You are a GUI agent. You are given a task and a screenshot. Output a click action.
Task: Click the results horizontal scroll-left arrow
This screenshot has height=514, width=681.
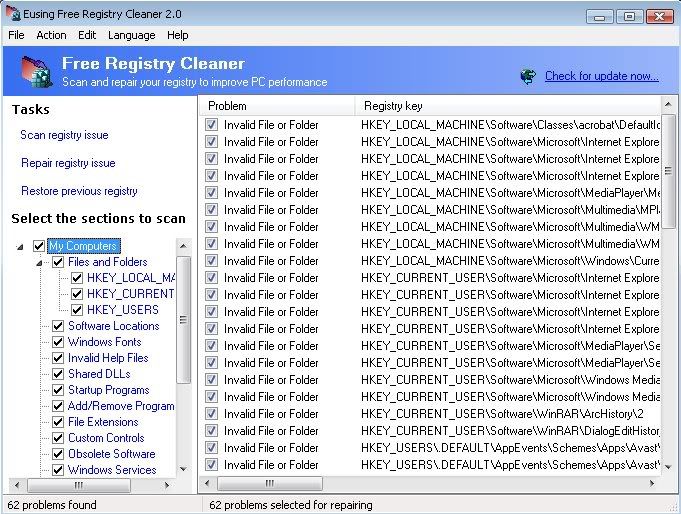207,483
